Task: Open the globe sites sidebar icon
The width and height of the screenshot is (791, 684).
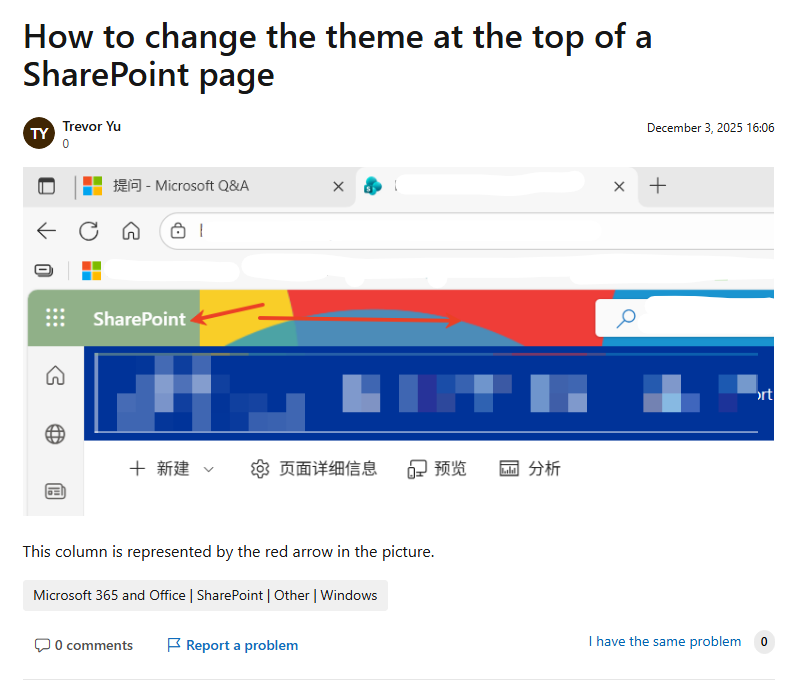Action: 55,434
